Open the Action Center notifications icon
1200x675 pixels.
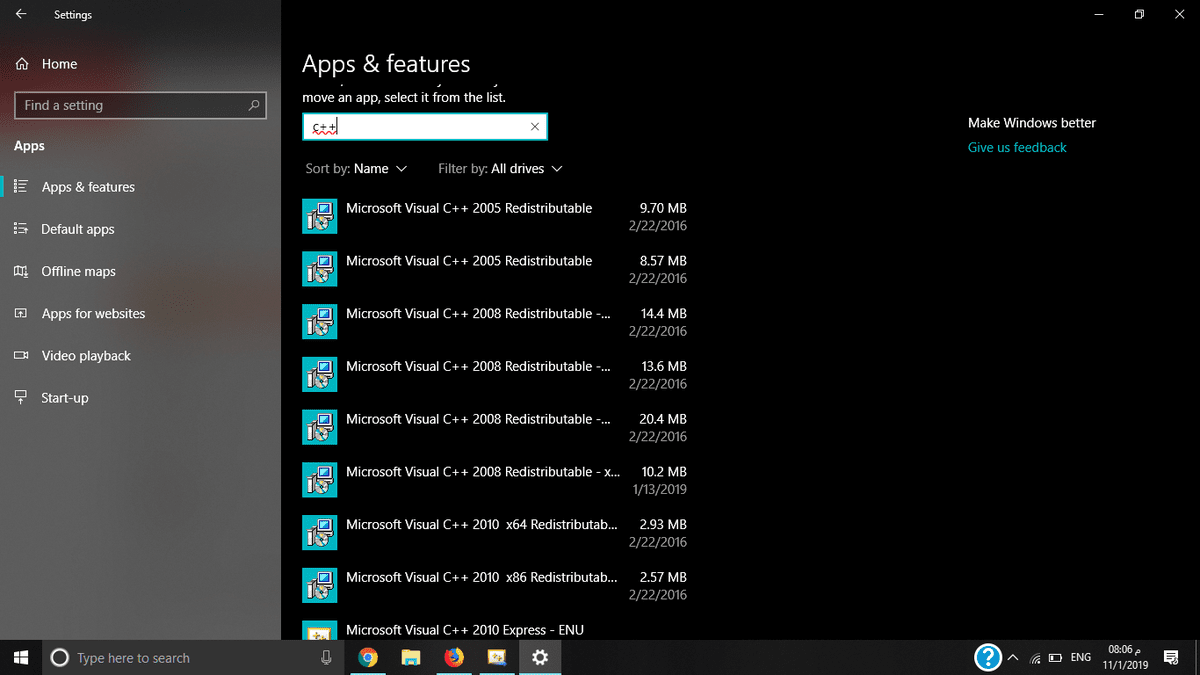1171,657
